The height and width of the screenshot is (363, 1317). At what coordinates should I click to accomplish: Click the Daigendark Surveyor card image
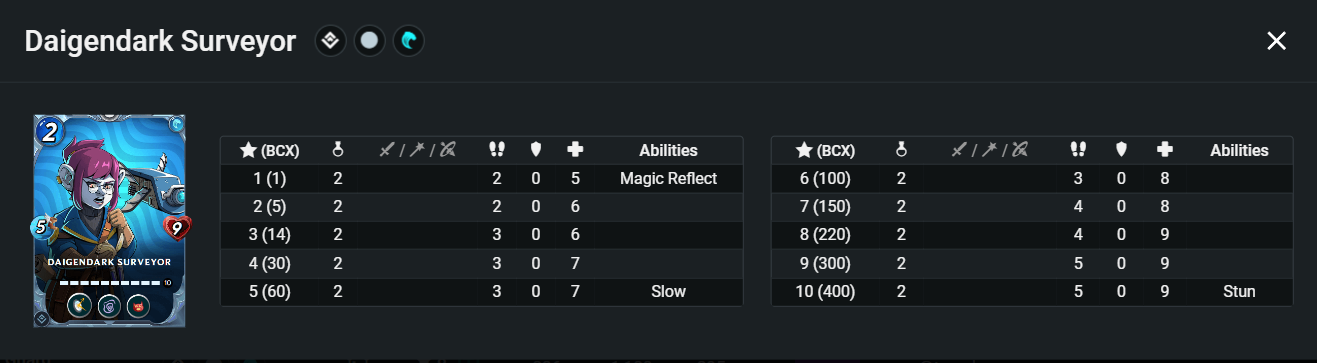click(x=110, y=220)
